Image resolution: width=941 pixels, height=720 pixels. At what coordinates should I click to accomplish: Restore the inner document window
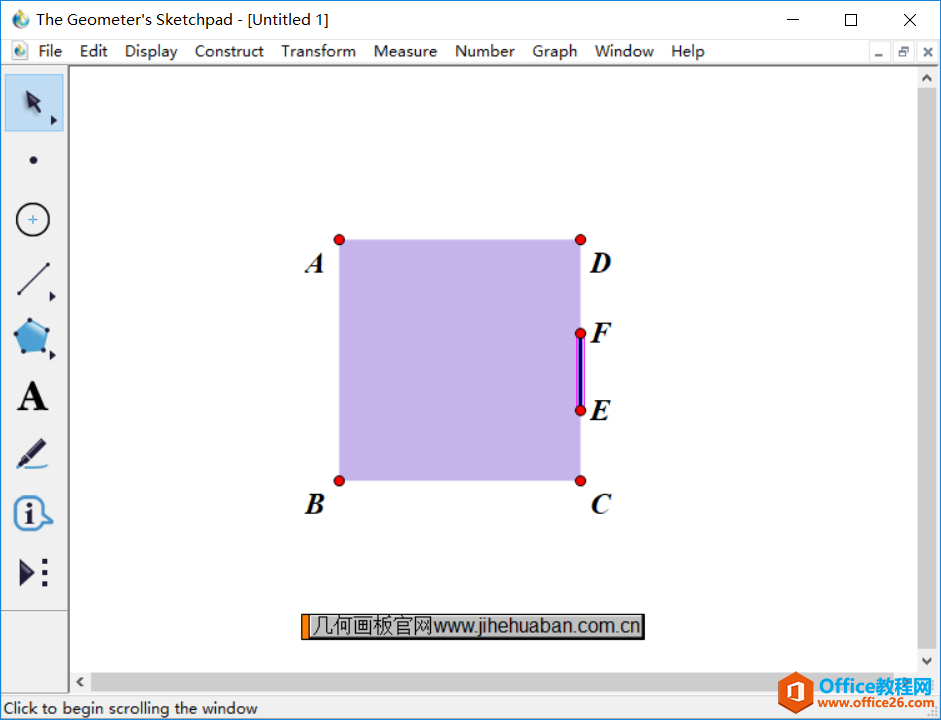[x=903, y=52]
